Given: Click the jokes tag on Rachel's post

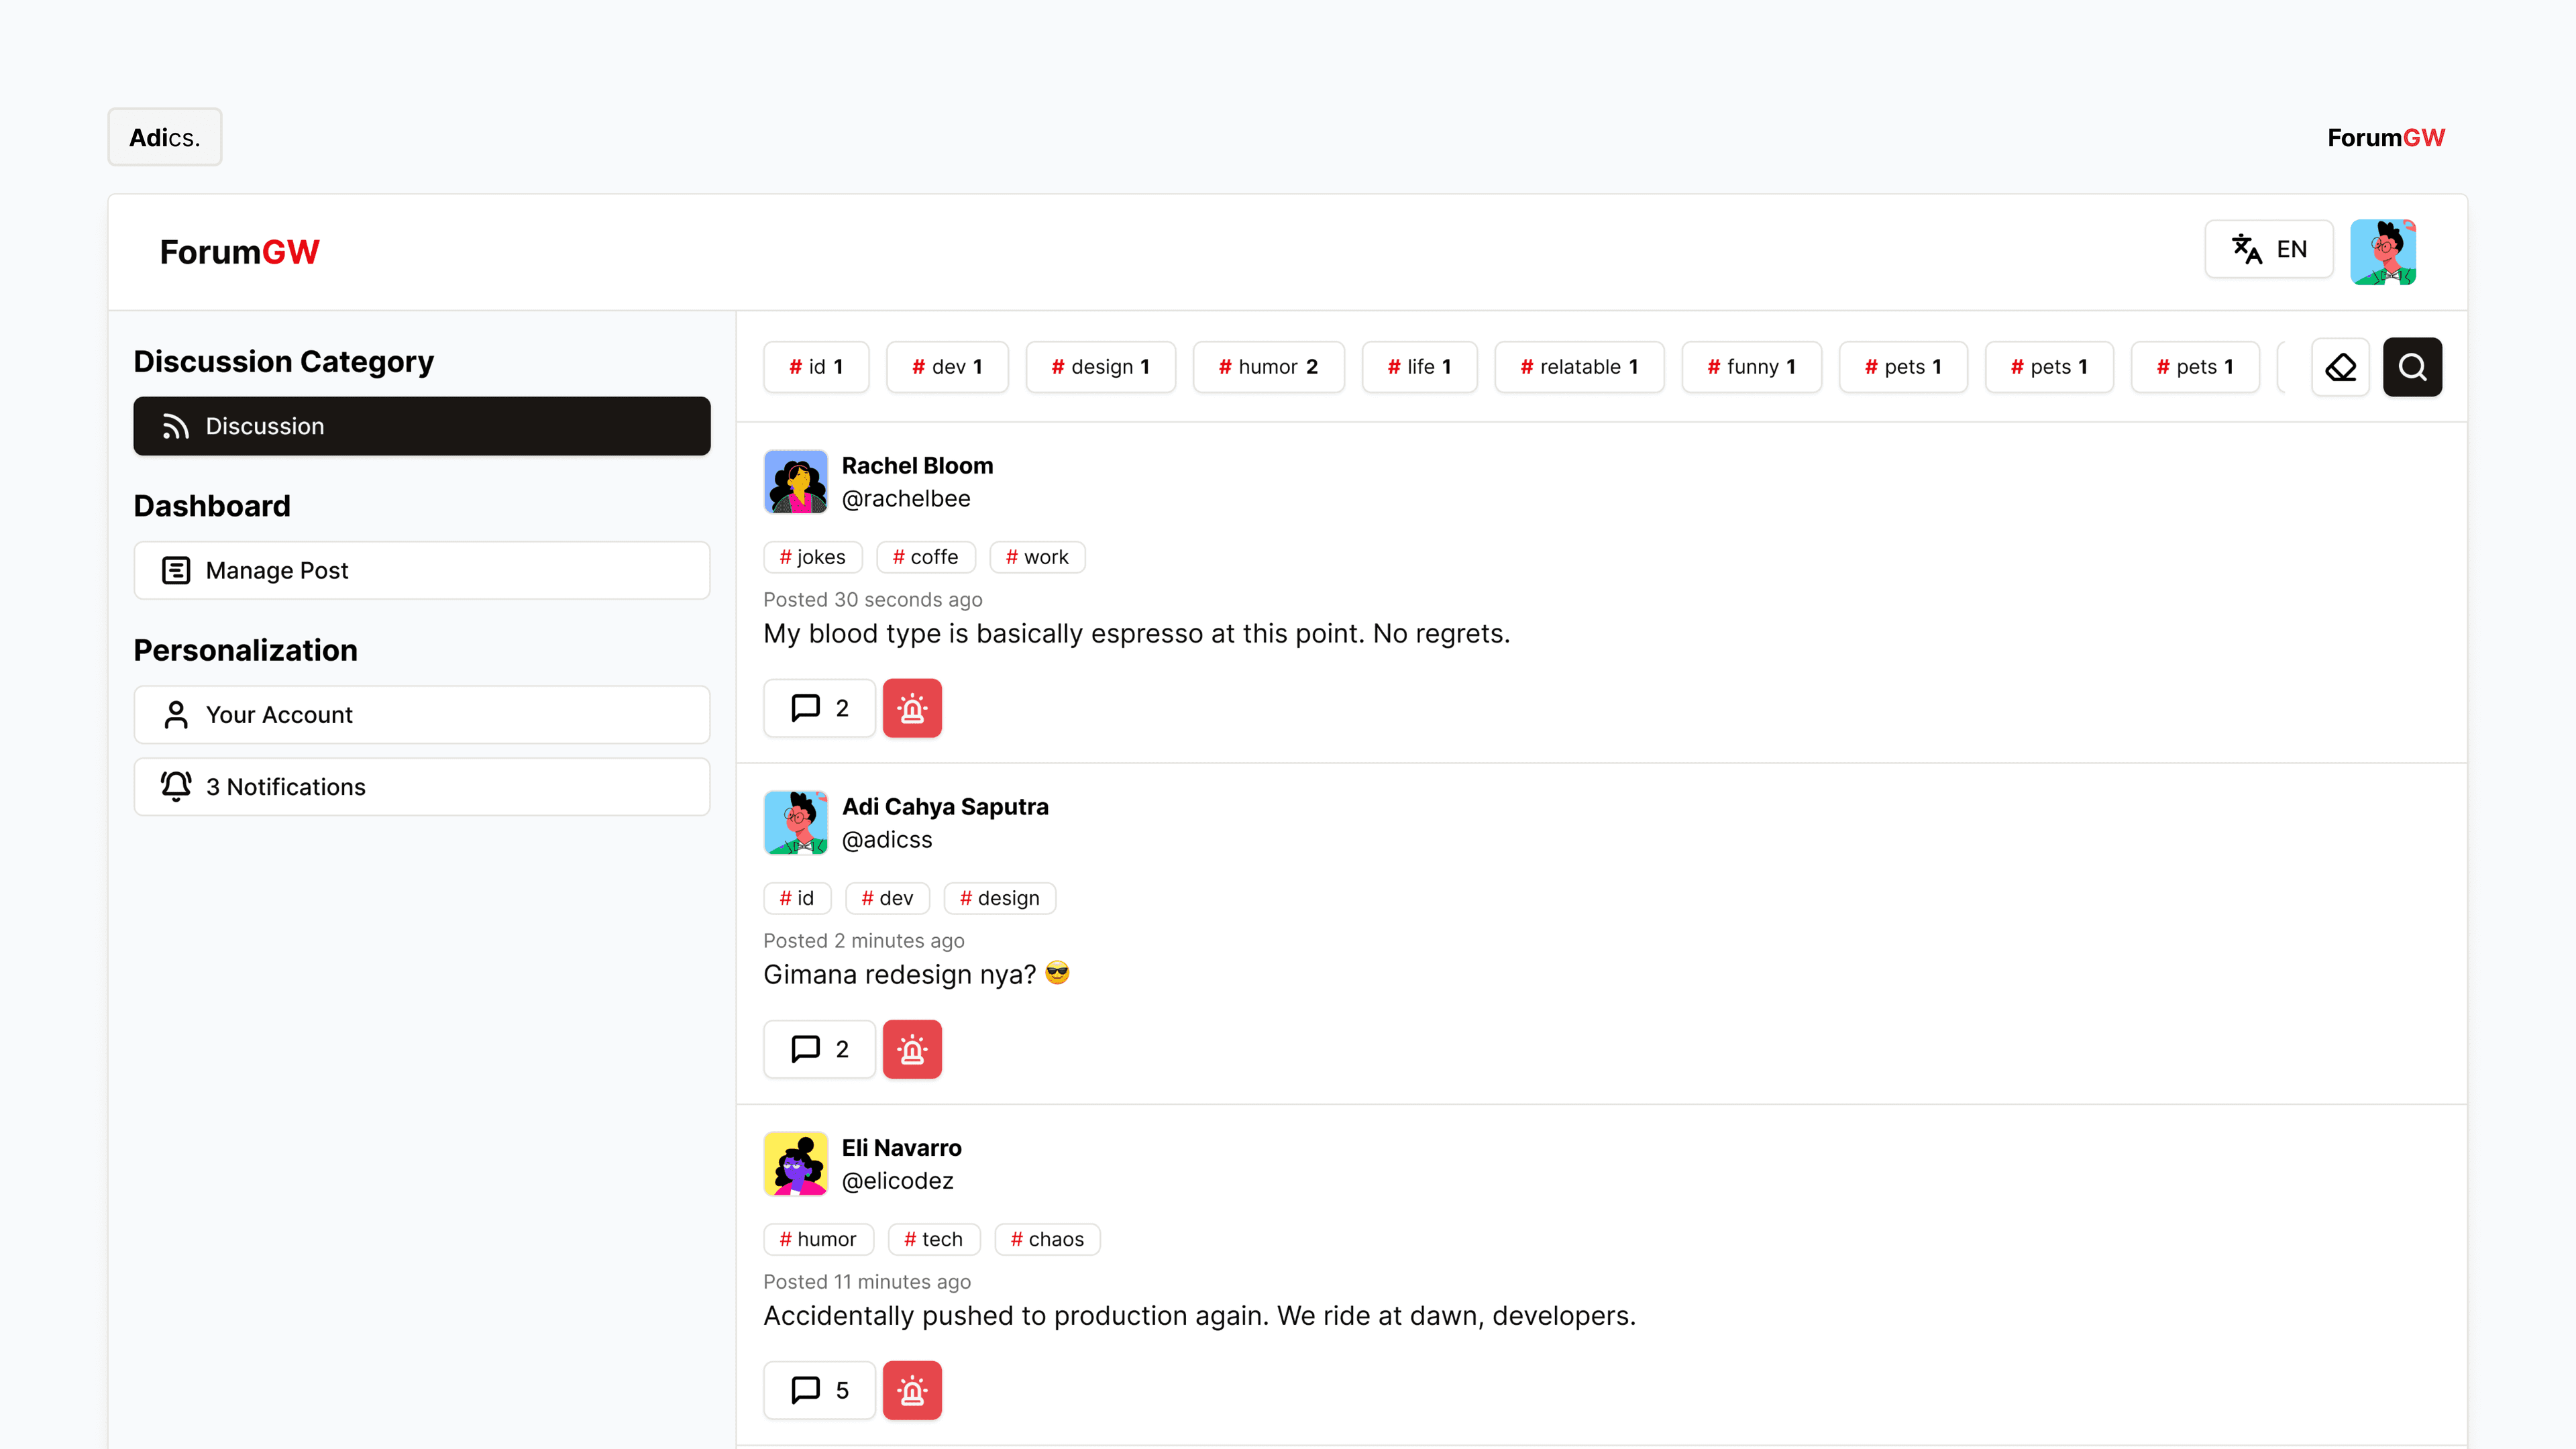Looking at the screenshot, I should tap(812, 557).
